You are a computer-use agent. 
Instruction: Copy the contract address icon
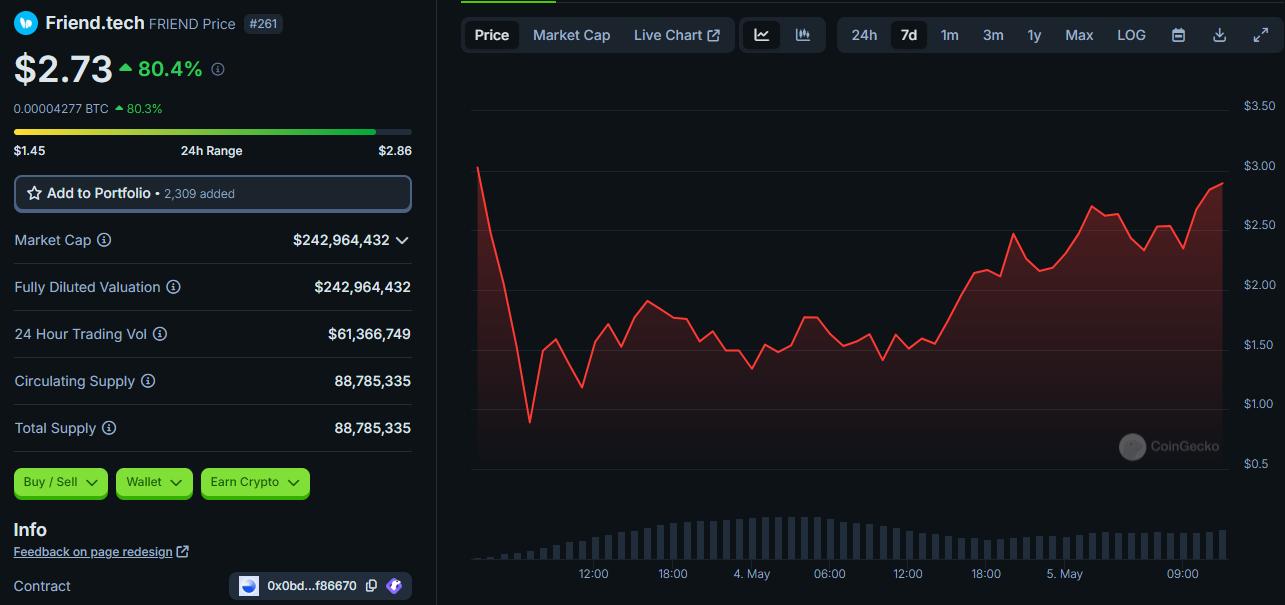371,586
